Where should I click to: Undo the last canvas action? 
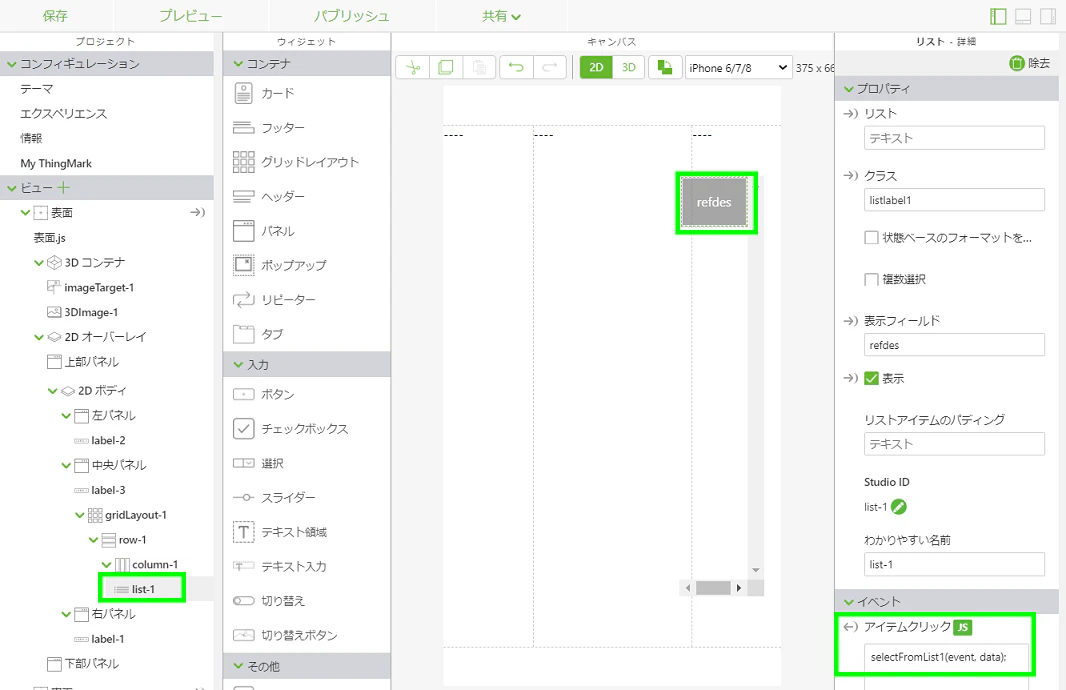point(517,67)
